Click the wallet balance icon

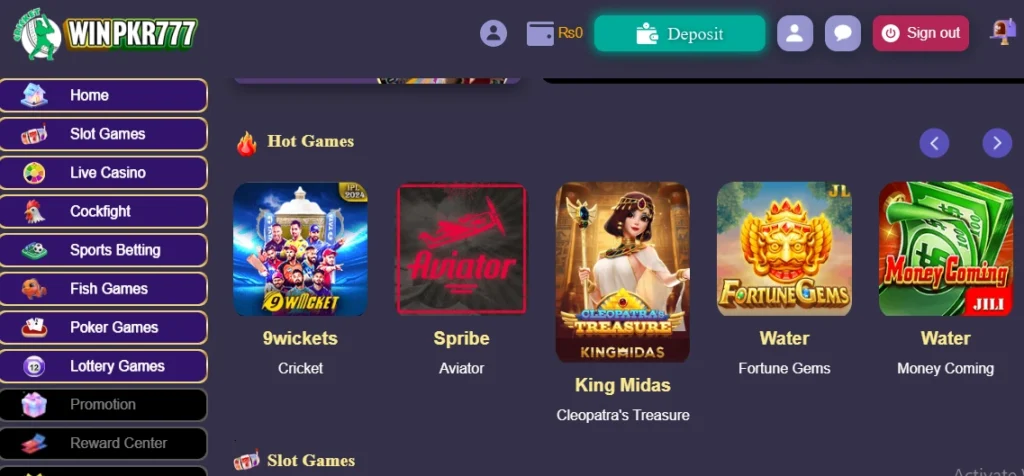coord(540,33)
